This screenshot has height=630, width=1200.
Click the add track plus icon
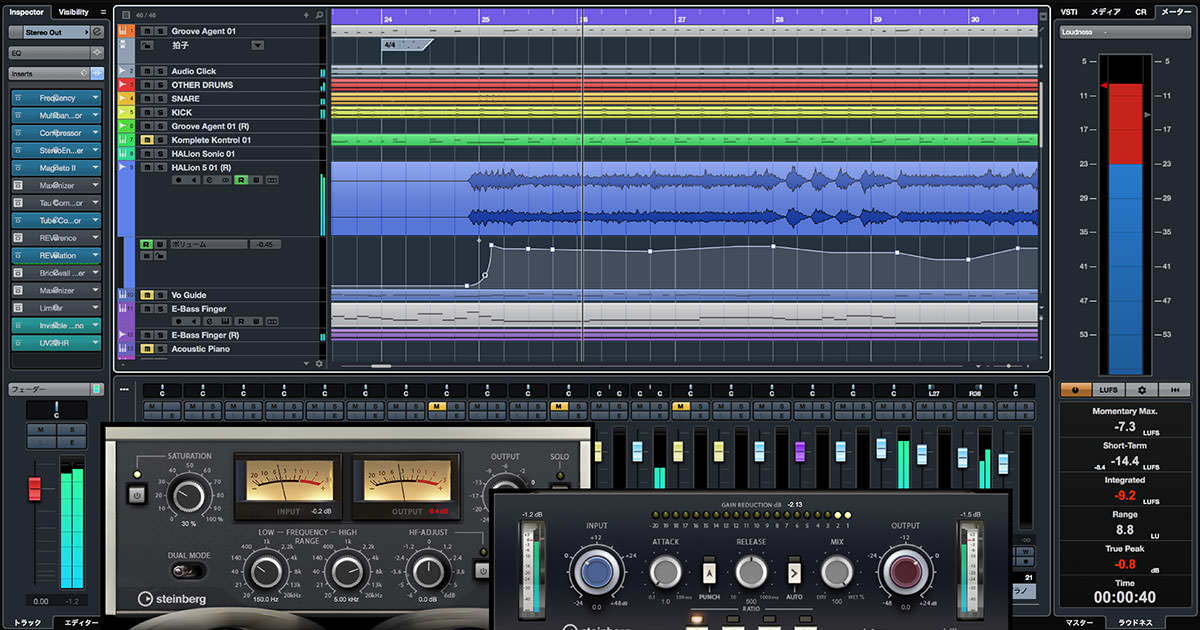tap(306, 17)
